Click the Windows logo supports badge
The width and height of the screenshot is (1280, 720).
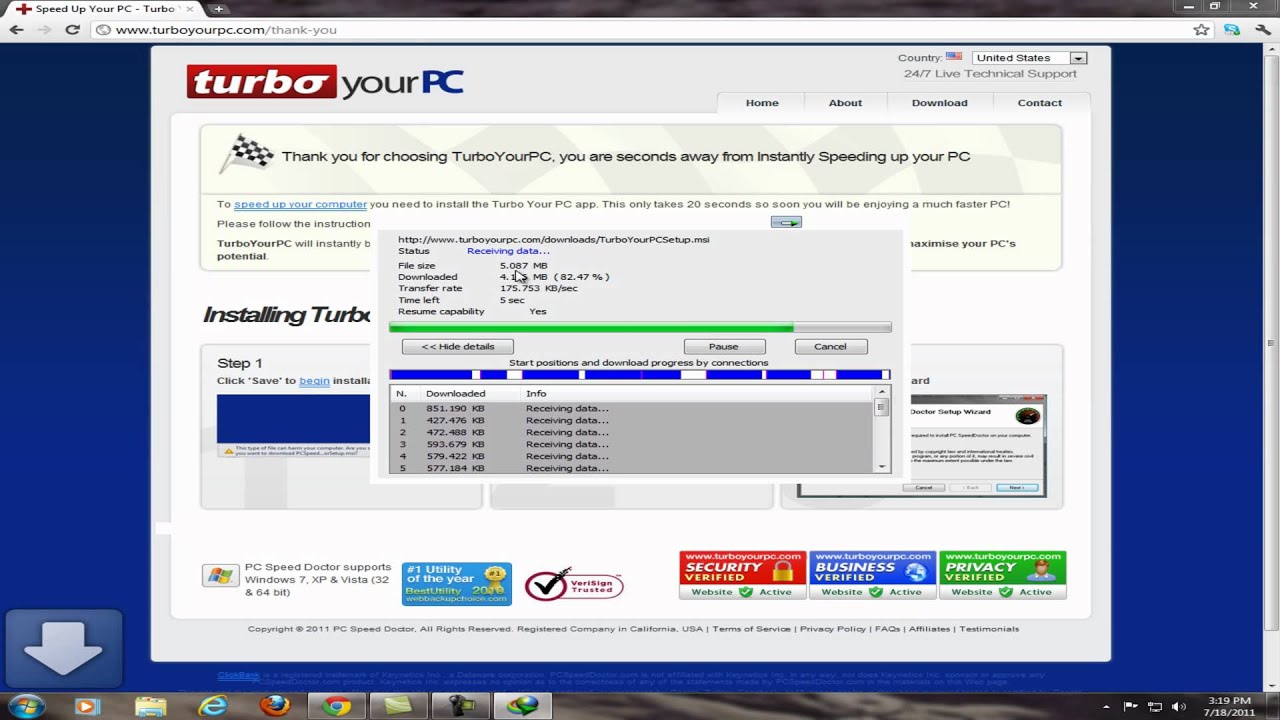point(220,576)
